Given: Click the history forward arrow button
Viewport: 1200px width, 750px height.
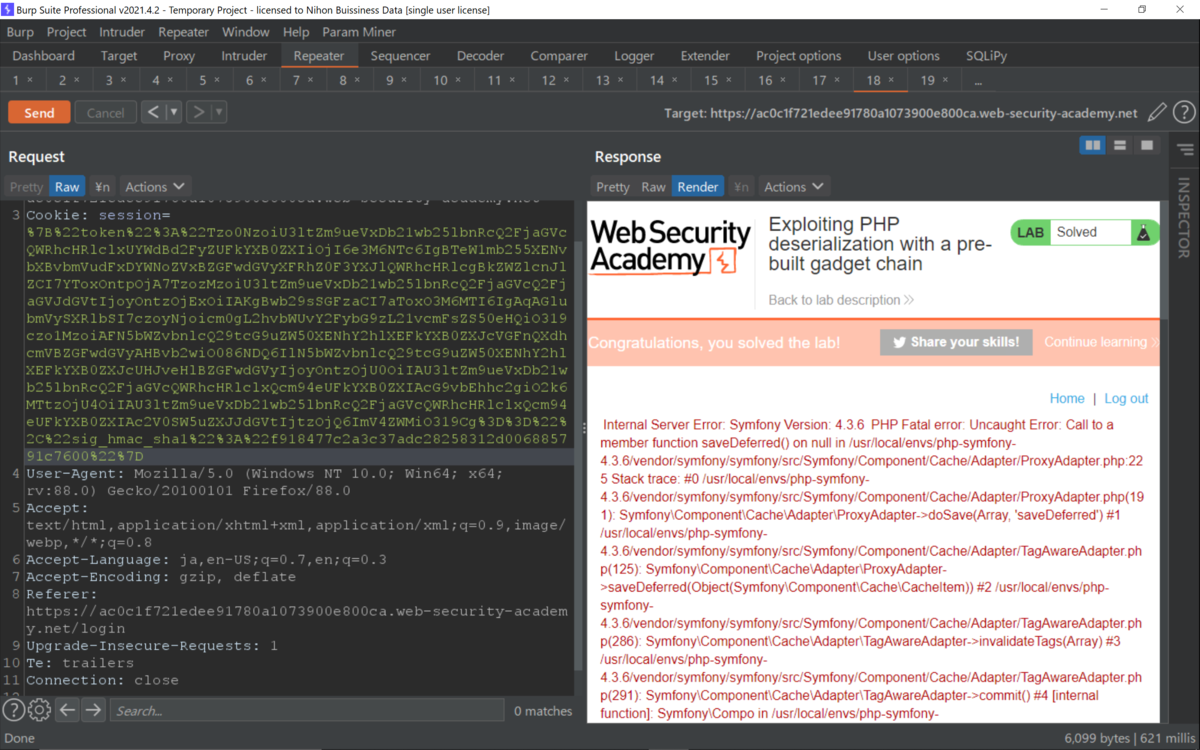Looking at the screenshot, I should 198,112.
